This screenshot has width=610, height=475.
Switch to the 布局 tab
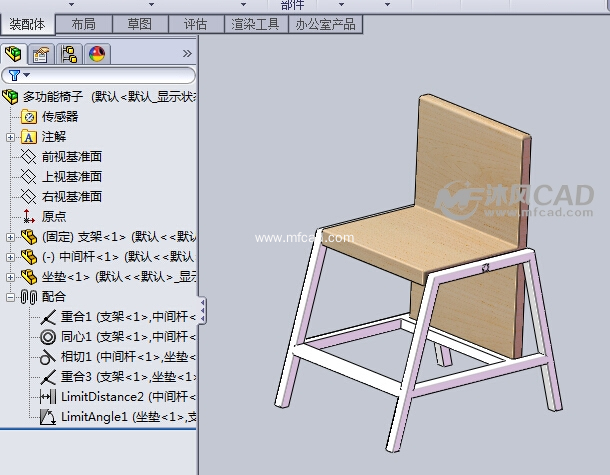84,25
